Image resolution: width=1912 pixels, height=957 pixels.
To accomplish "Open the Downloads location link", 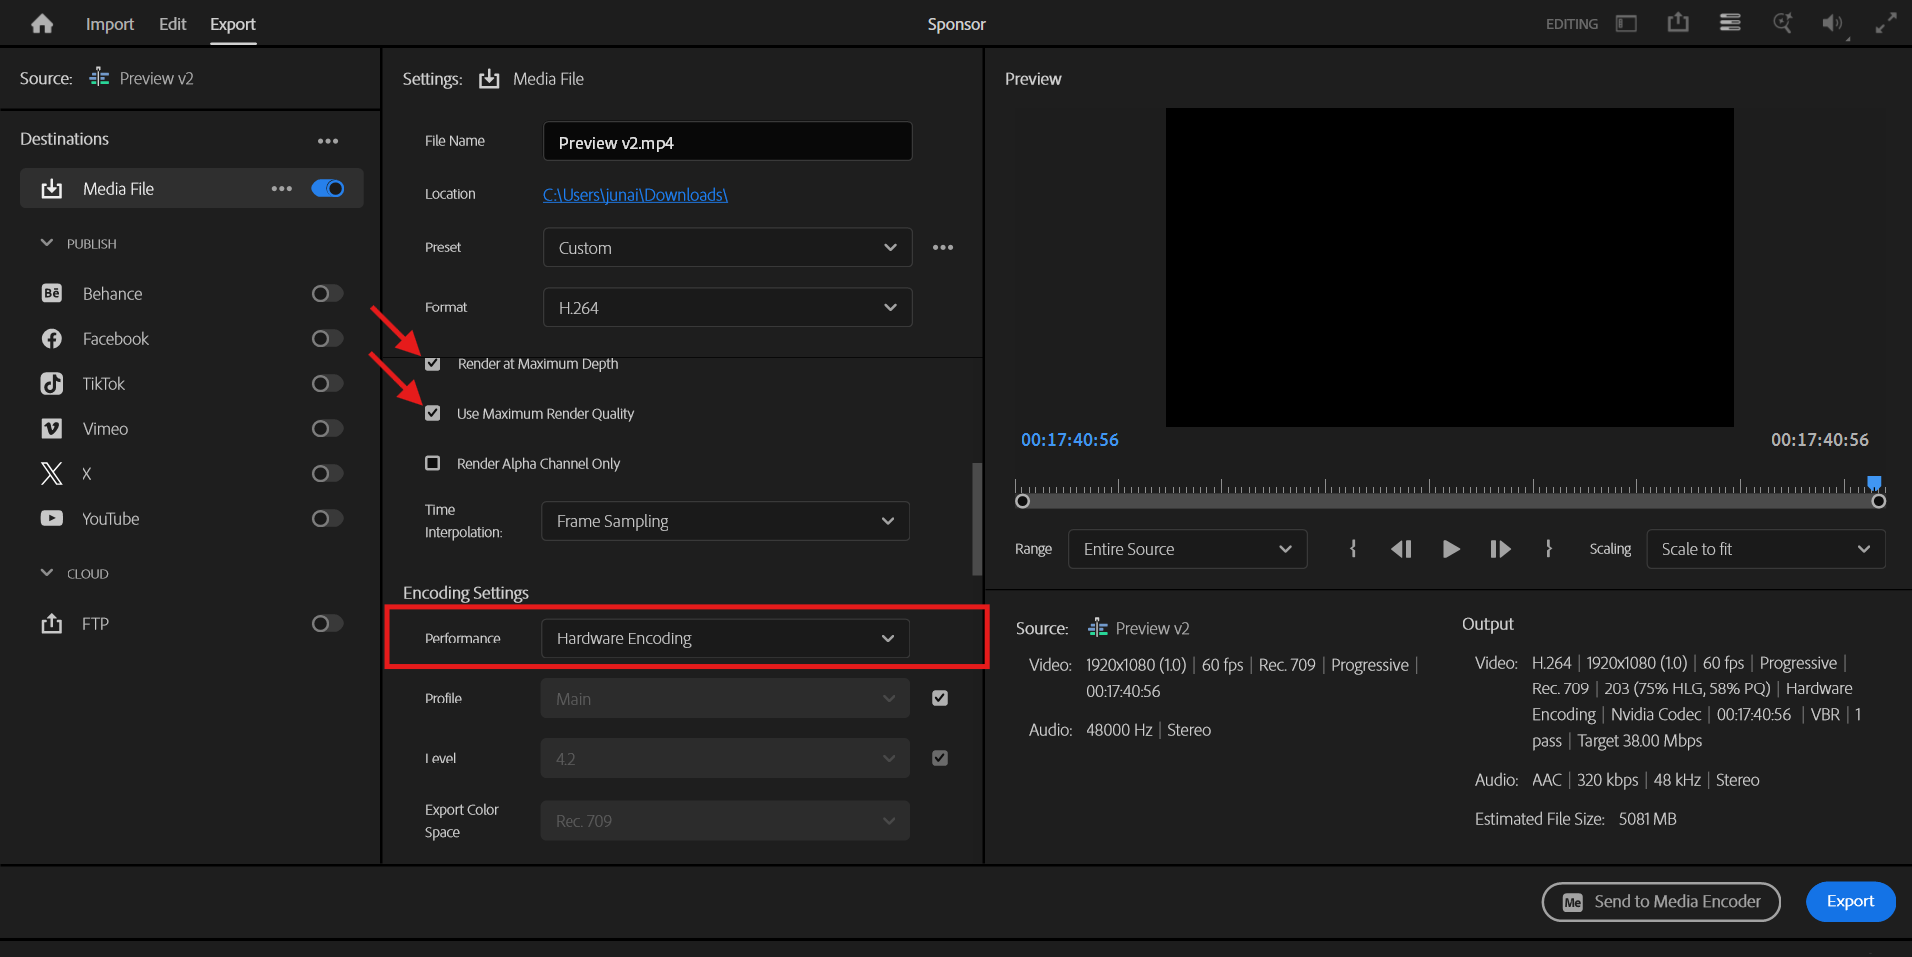I will coord(635,195).
